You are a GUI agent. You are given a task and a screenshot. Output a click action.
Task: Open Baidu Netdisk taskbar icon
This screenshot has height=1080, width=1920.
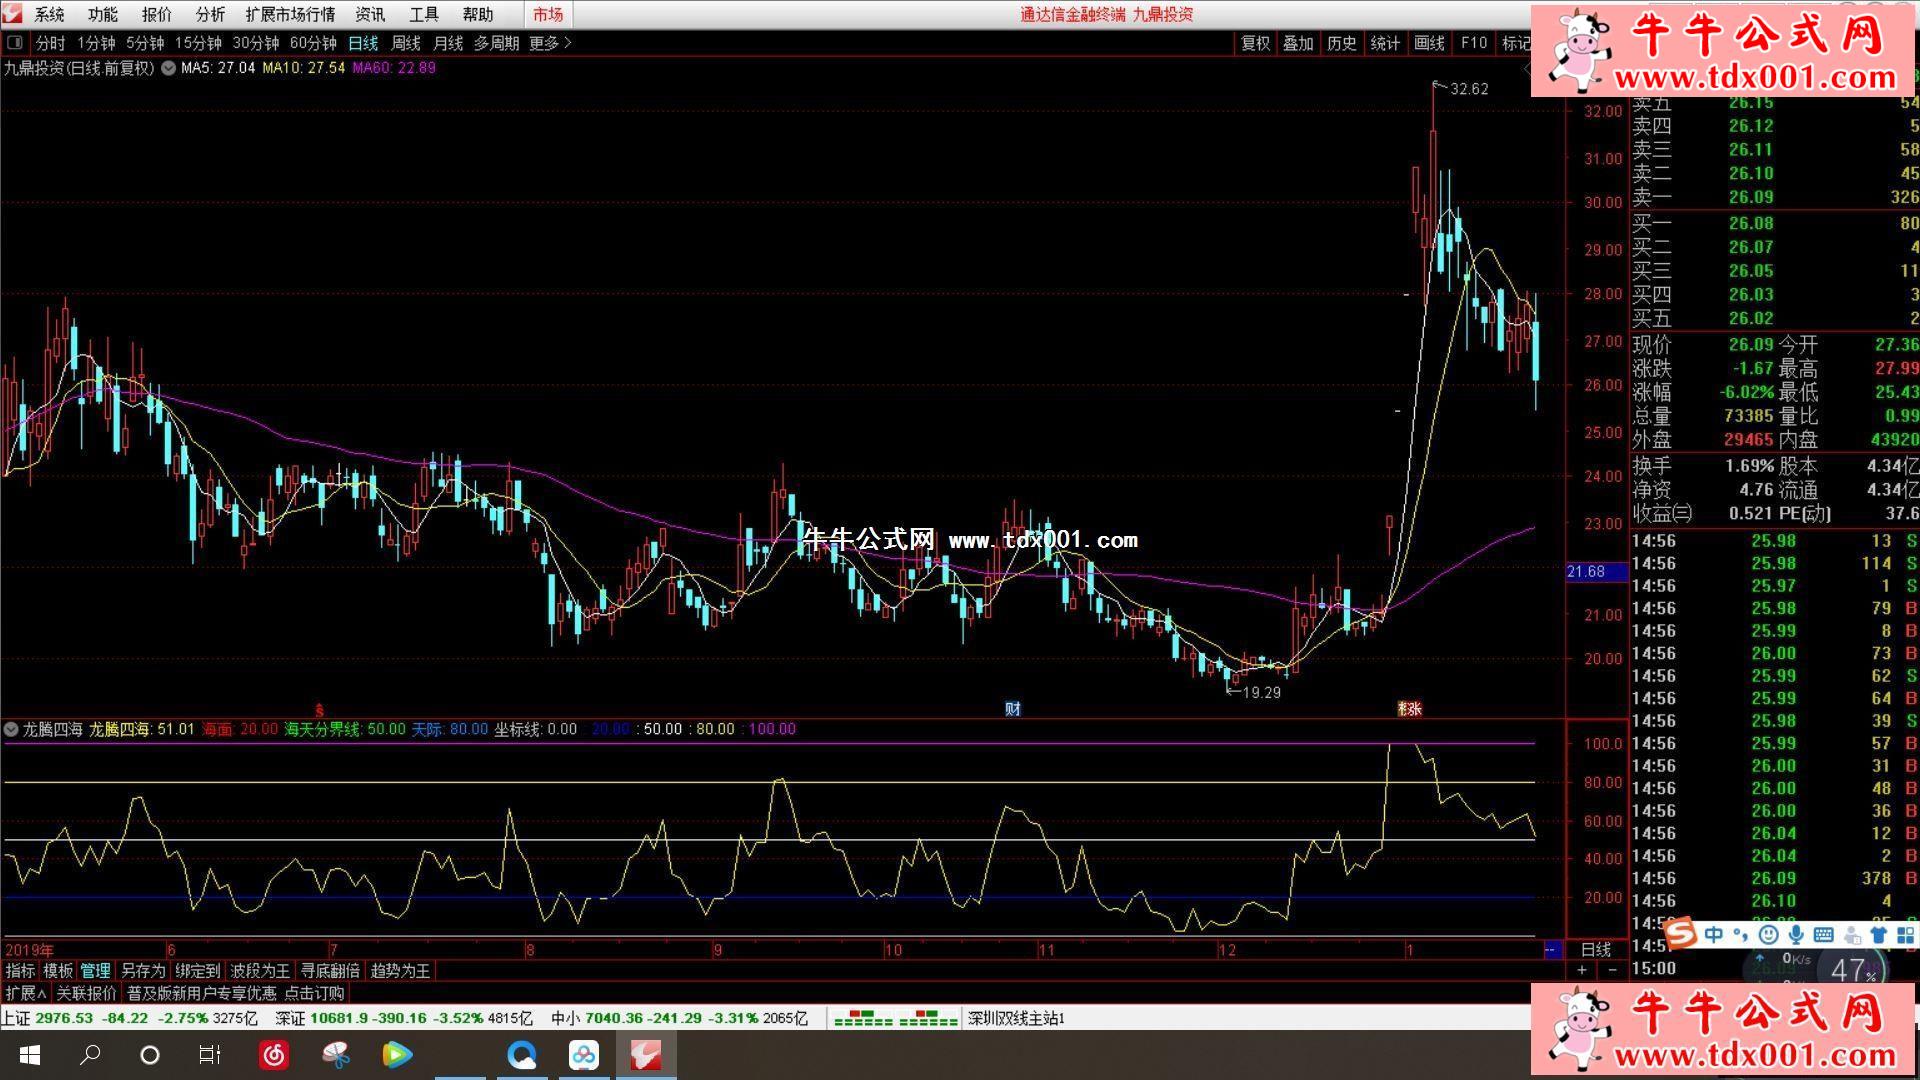[x=584, y=1055]
